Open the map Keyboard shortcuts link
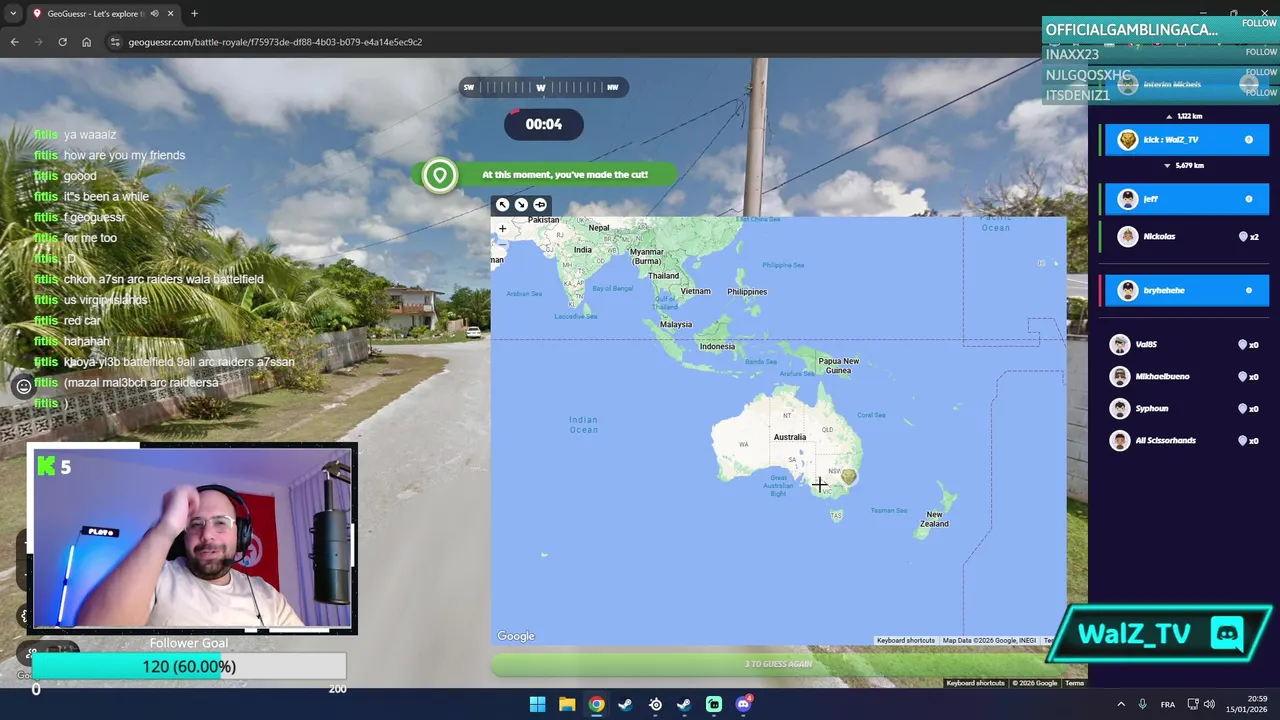 906,641
